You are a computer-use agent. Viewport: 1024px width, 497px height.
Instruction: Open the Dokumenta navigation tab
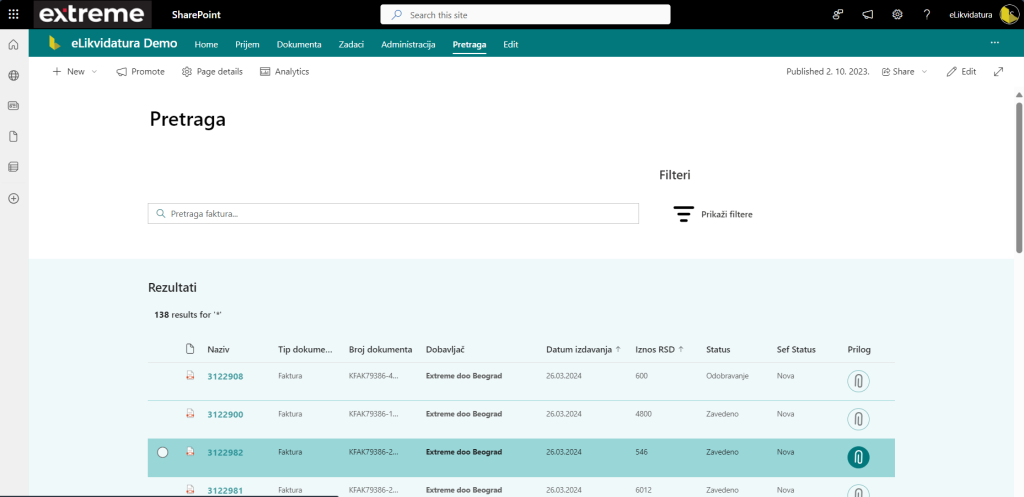[299, 44]
